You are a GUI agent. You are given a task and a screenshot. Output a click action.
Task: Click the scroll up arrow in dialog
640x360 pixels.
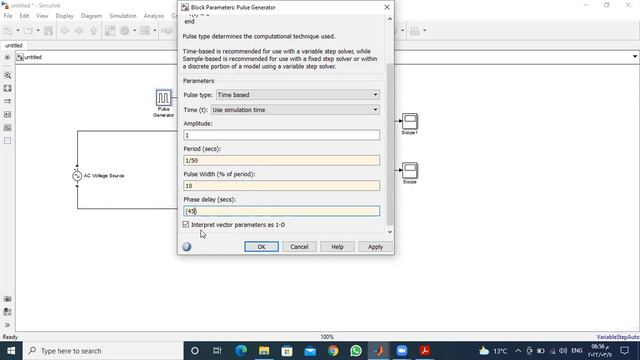click(390, 19)
